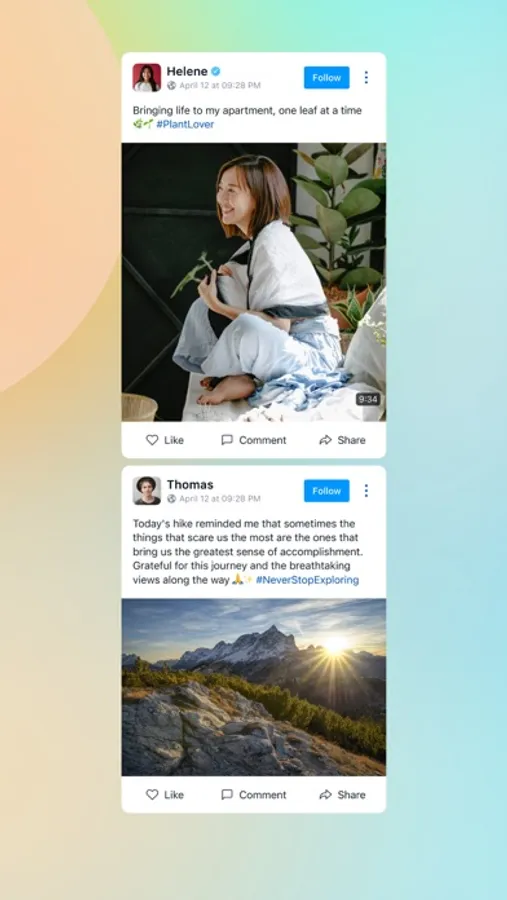Image resolution: width=507 pixels, height=900 pixels.
Task: Share Helene's post
Action: [342, 440]
